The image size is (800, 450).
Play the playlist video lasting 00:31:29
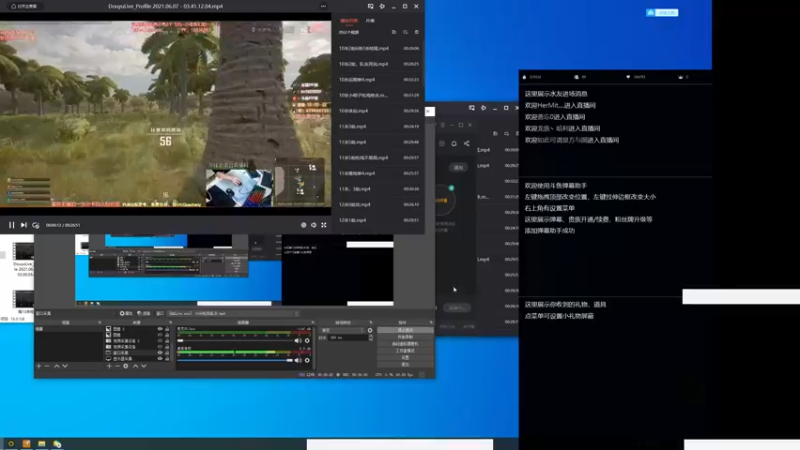point(379,95)
